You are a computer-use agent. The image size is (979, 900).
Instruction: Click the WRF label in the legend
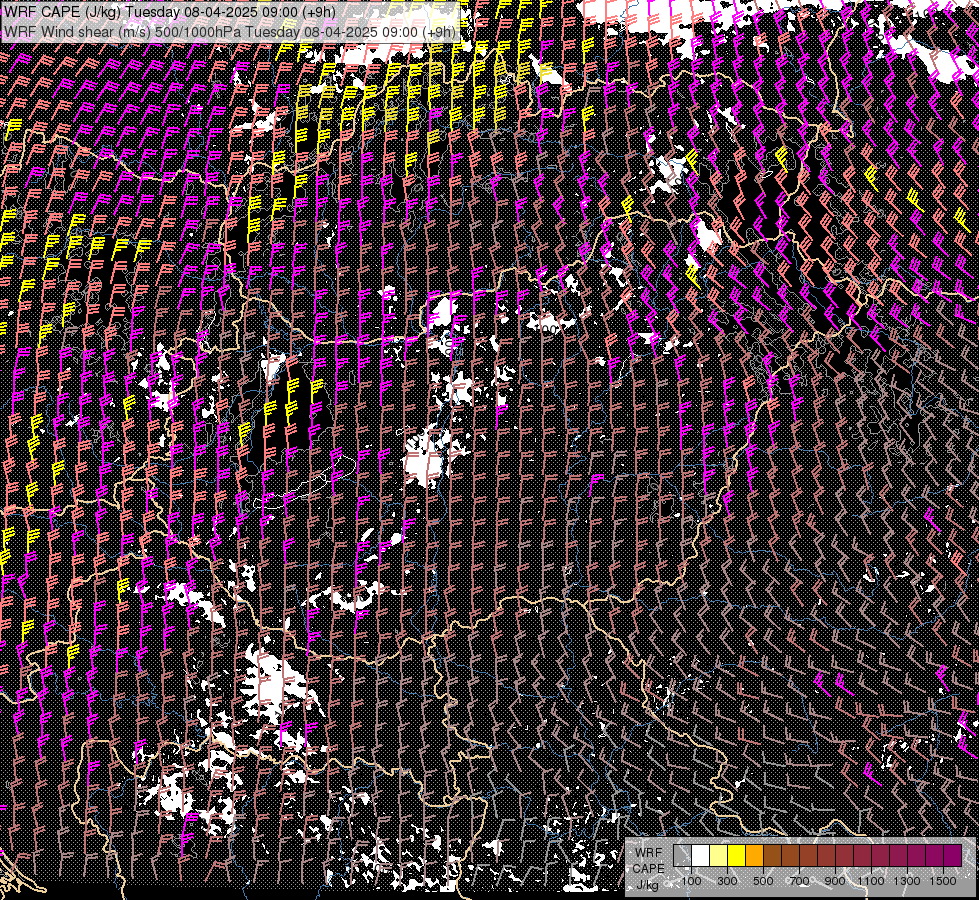click(x=649, y=853)
